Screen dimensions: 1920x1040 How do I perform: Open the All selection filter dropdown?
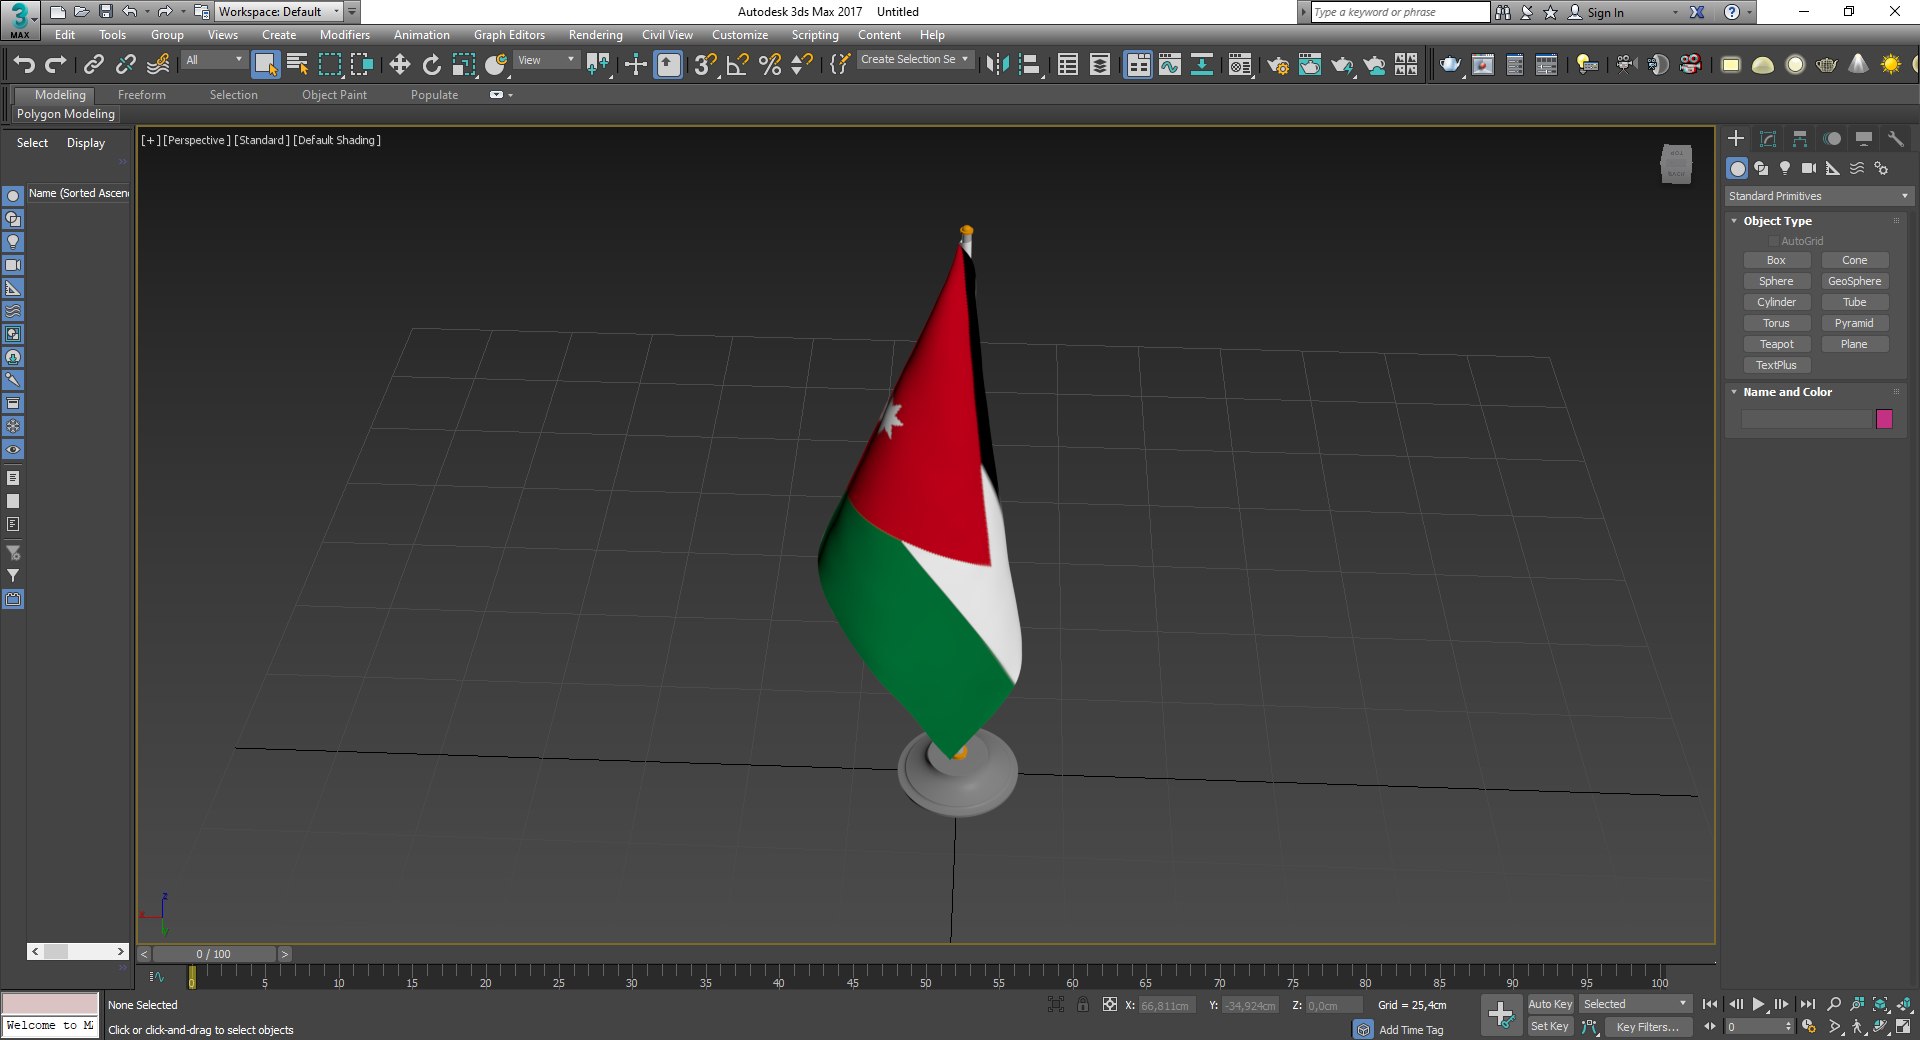[x=214, y=61]
